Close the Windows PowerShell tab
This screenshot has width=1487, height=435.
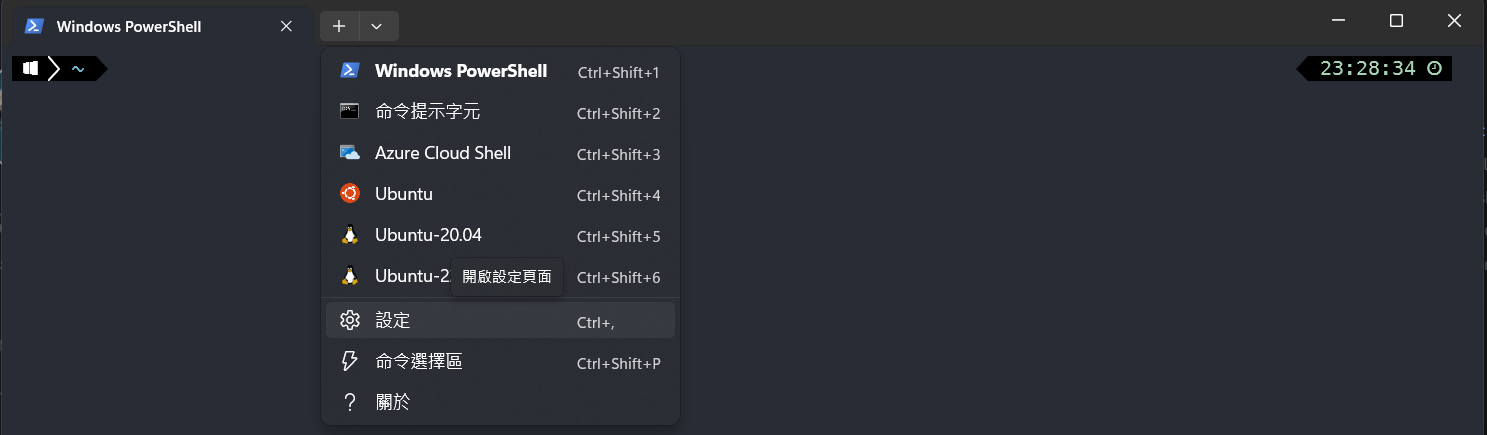[x=286, y=26]
